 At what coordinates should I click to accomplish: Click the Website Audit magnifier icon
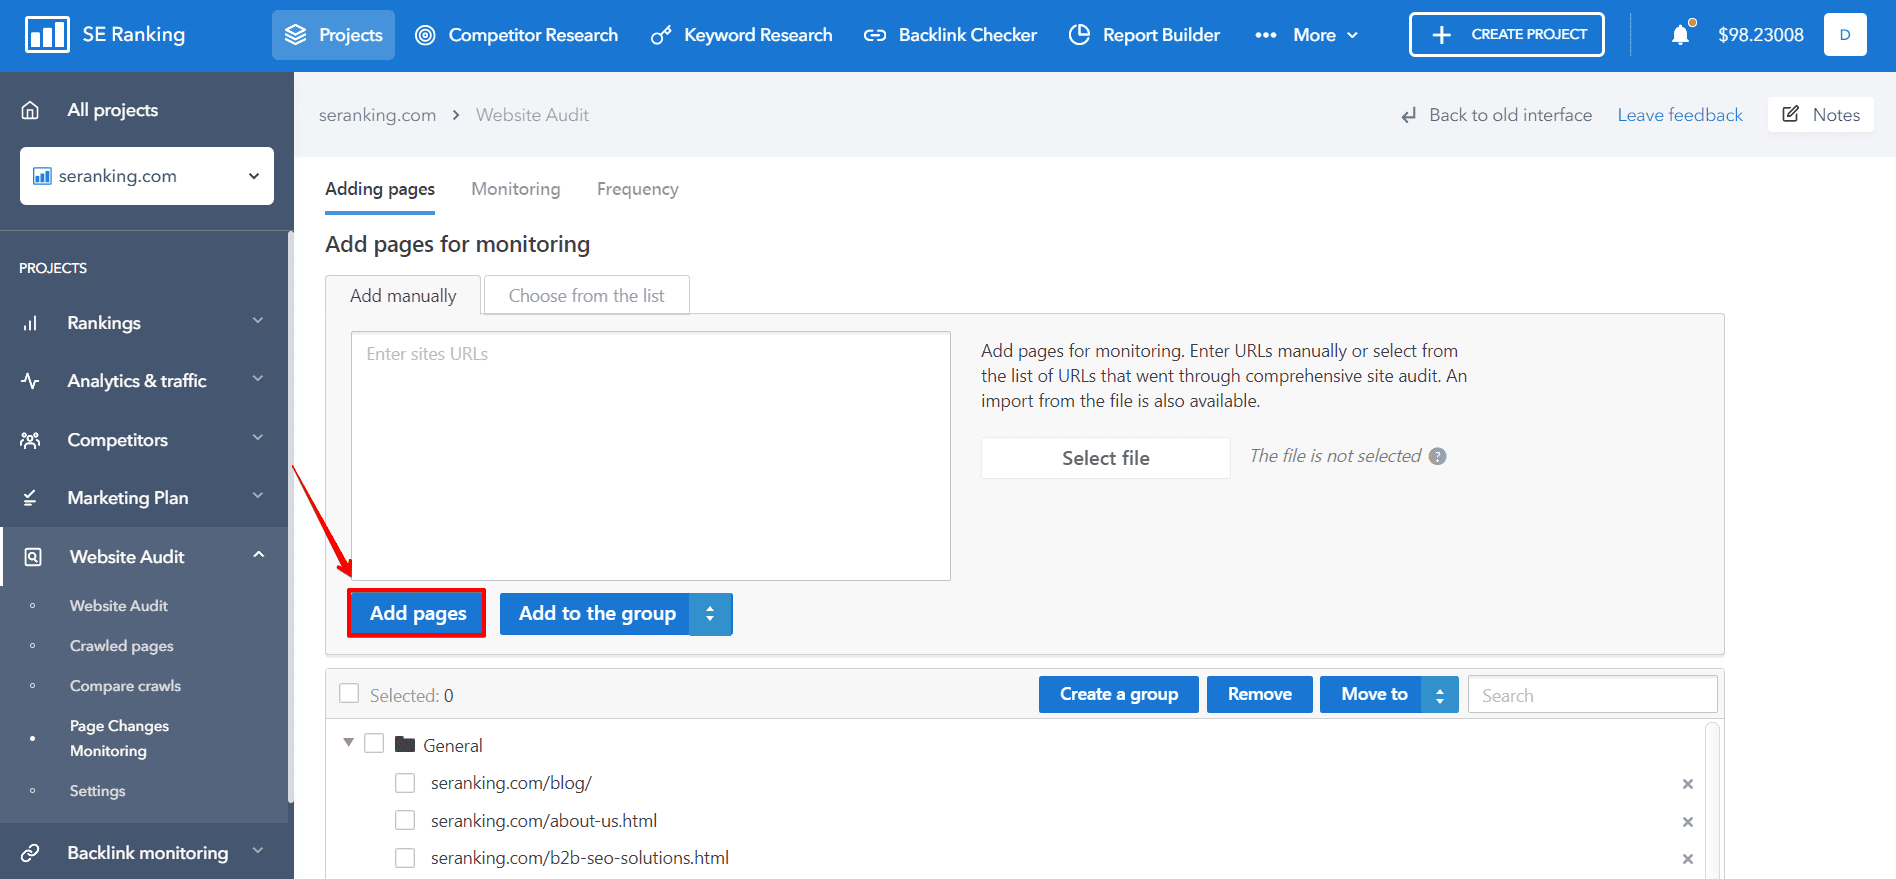click(33, 557)
